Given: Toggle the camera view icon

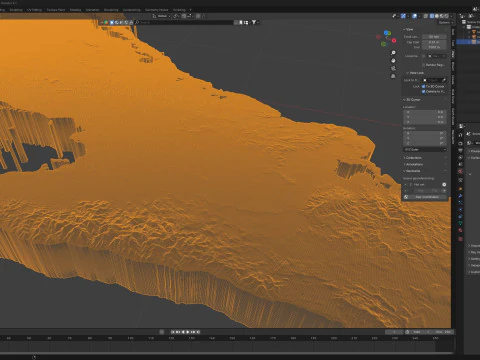Looking at the screenshot, I should pyautogui.click(x=393, y=68).
